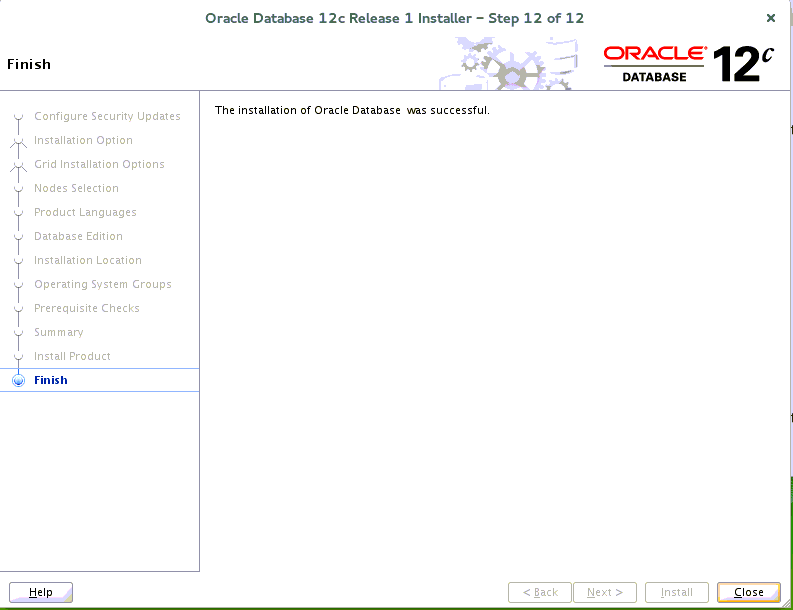The width and height of the screenshot is (793, 610).
Task: Select the Database Edition step
Action: pos(78,236)
